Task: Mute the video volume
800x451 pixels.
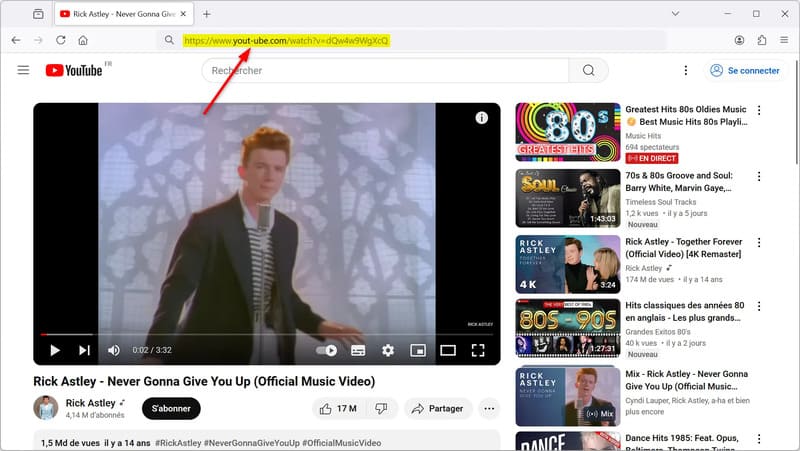Action: [114, 350]
